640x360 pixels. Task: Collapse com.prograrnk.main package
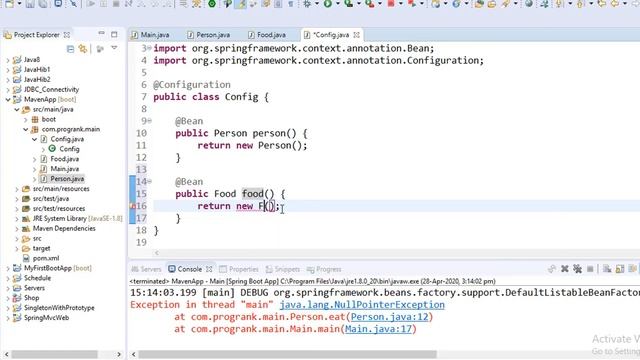26,129
